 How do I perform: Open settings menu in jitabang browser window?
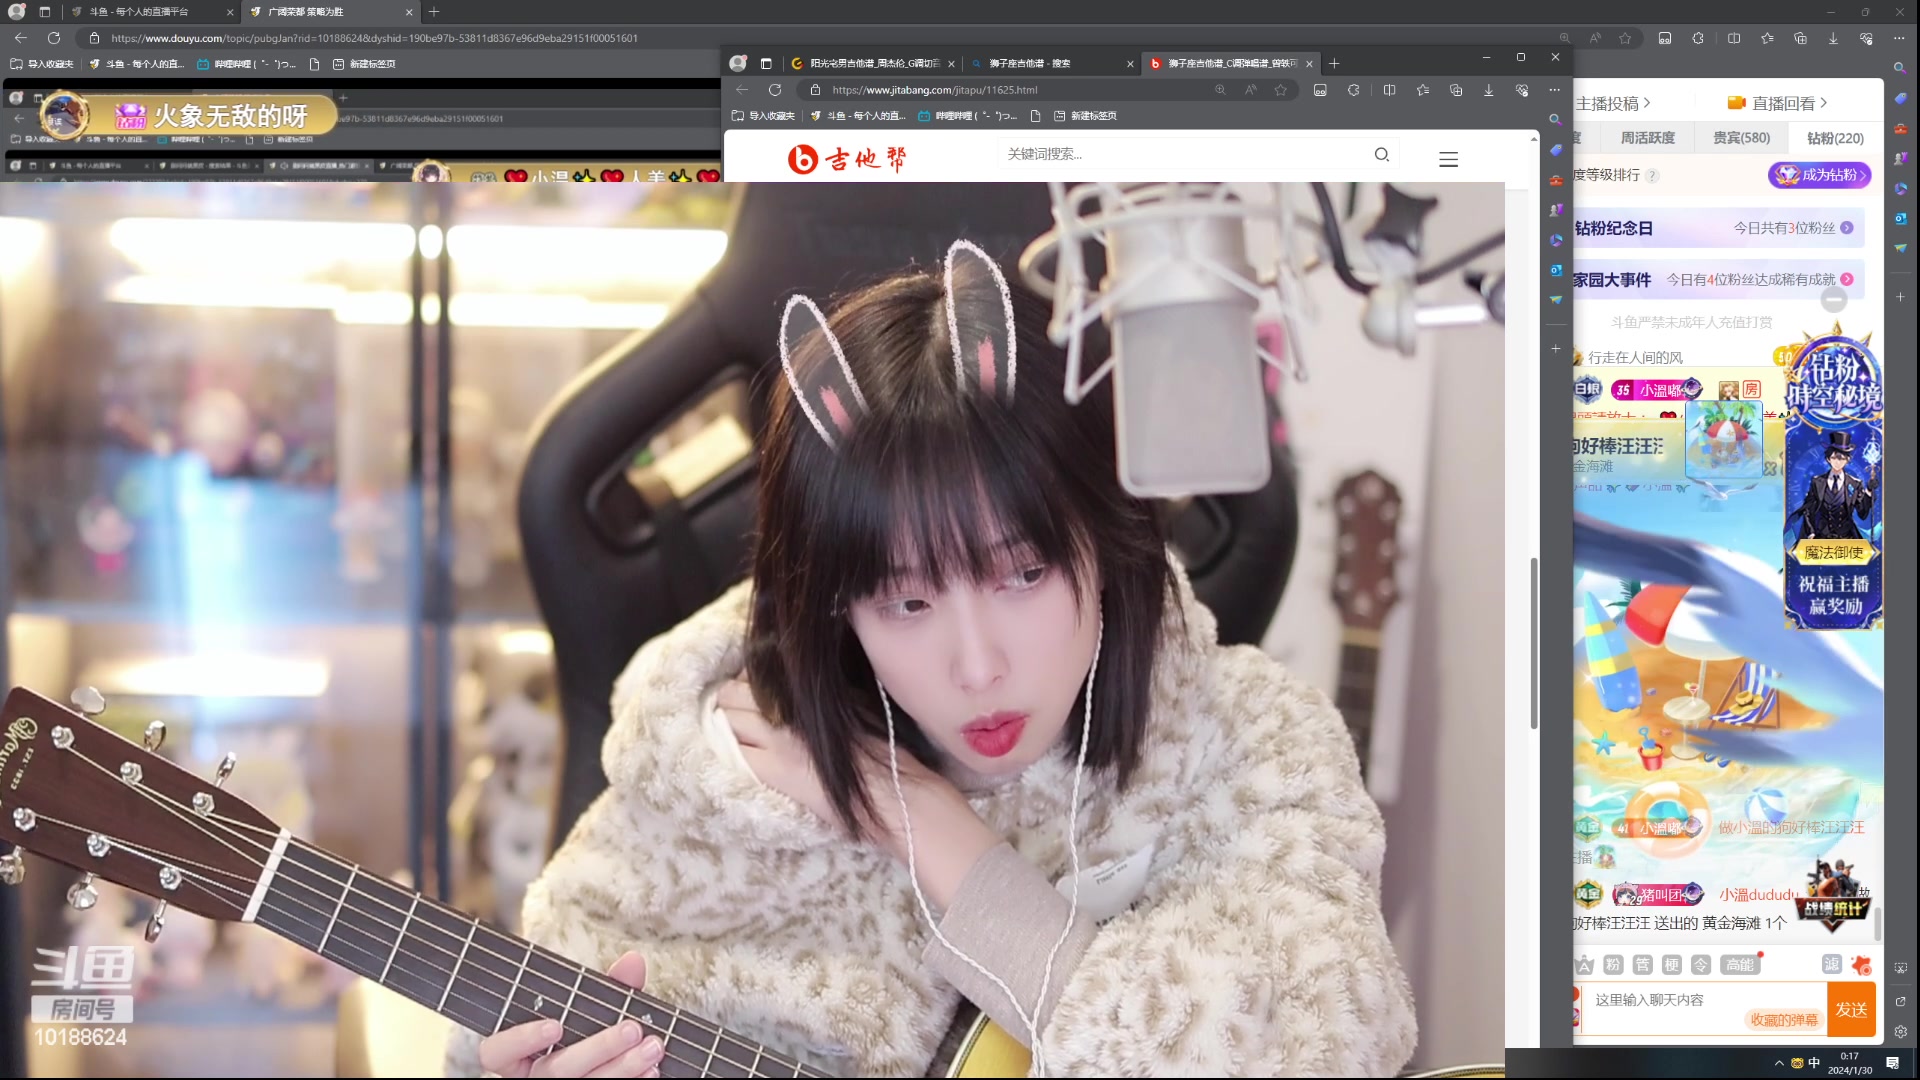[x=1555, y=90]
